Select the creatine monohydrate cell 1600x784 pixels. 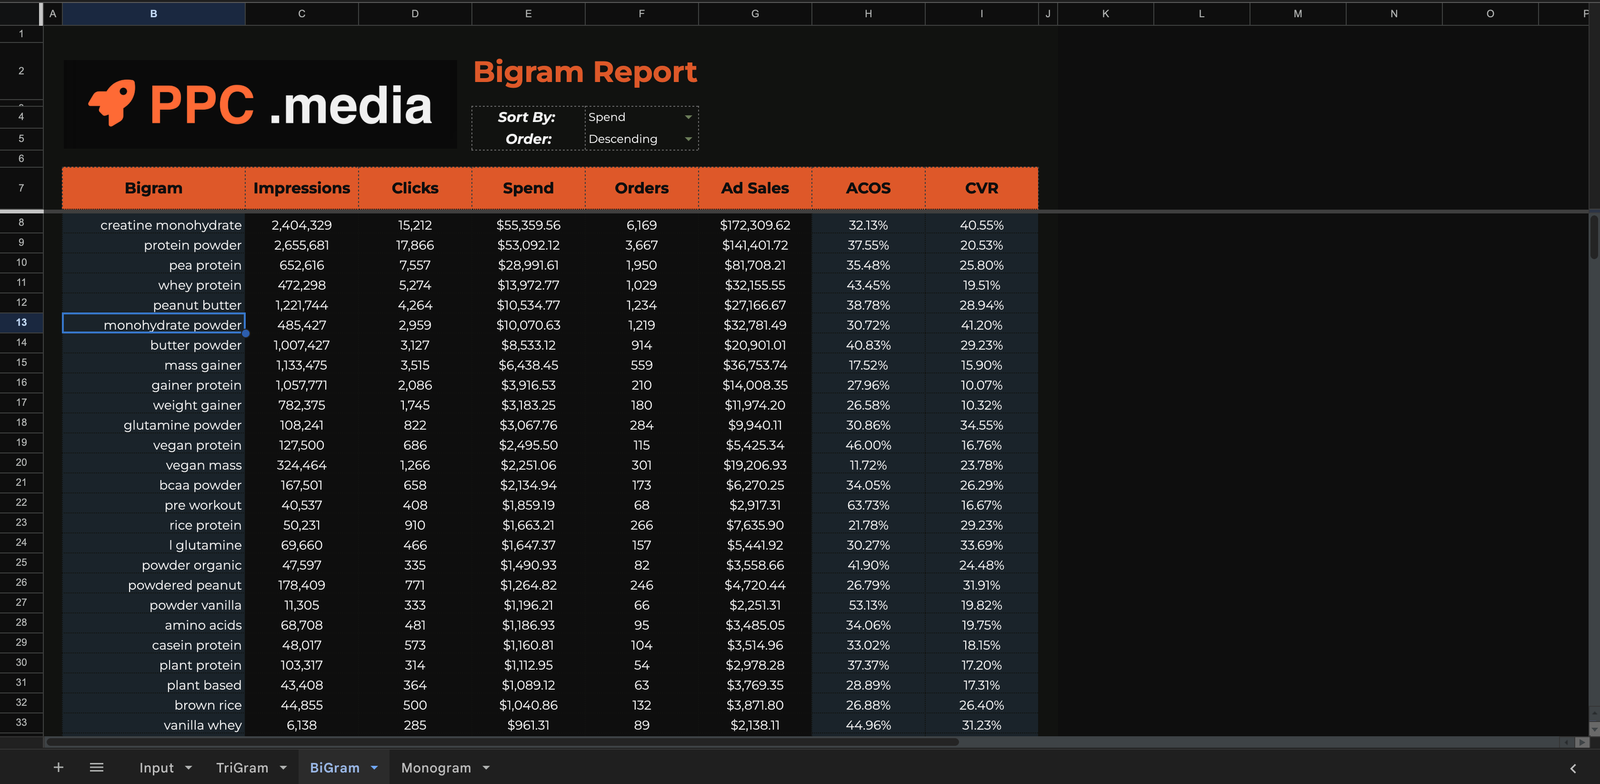[x=154, y=225]
